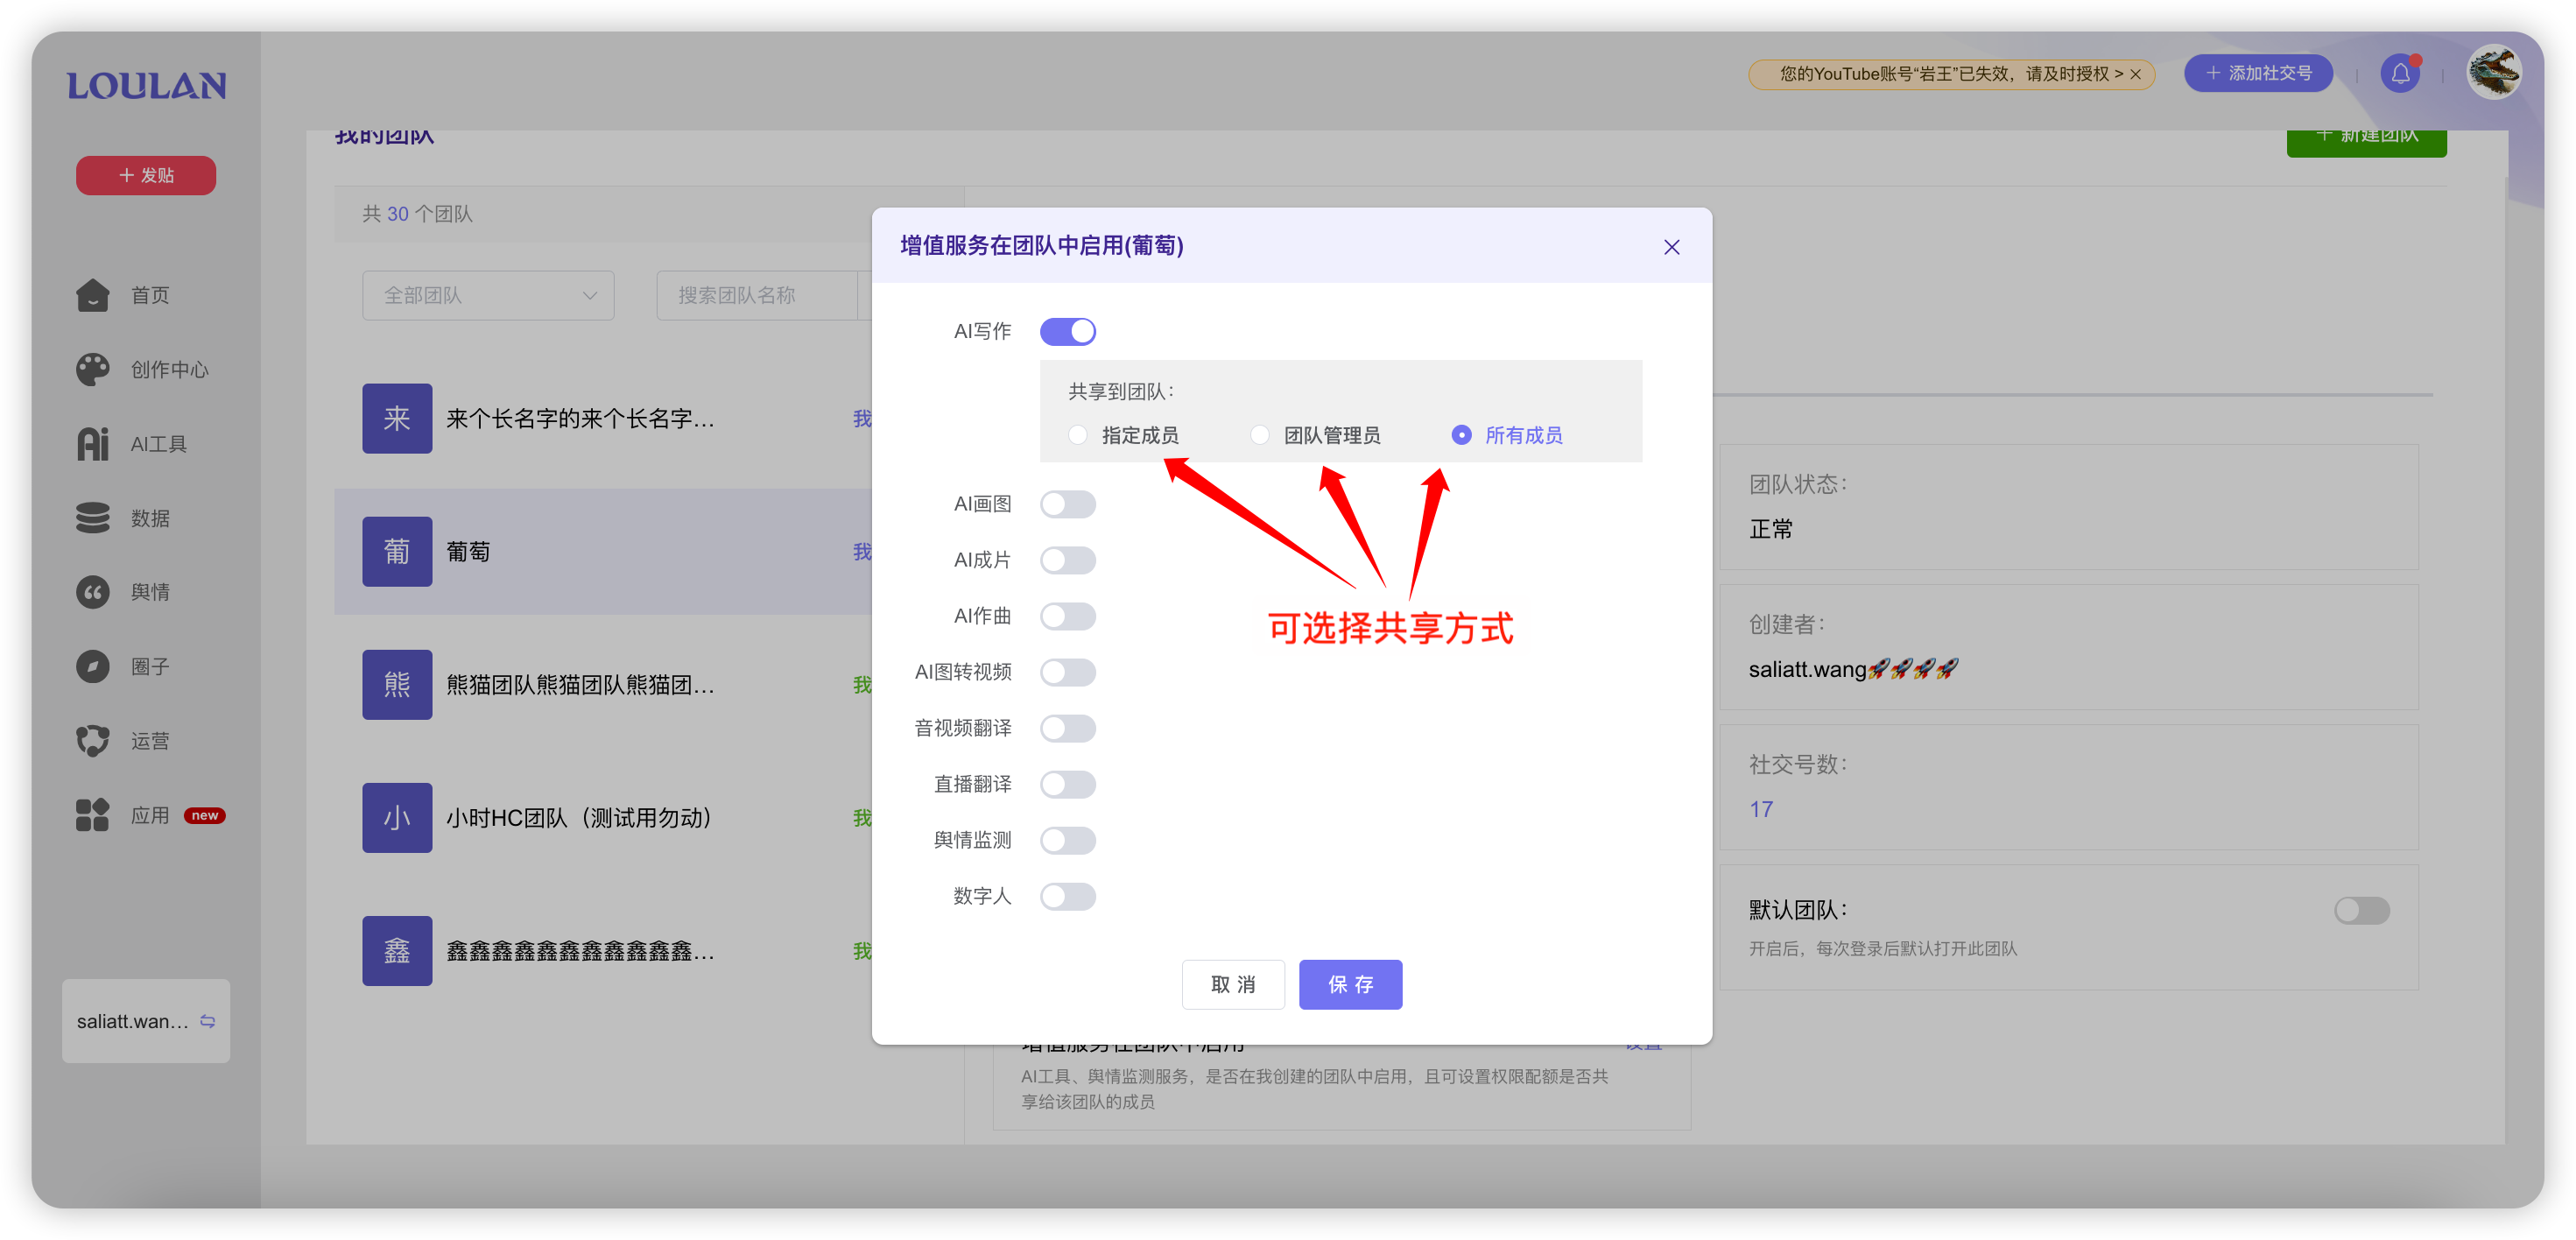Open the Creation Center palette icon

(x=93, y=369)
